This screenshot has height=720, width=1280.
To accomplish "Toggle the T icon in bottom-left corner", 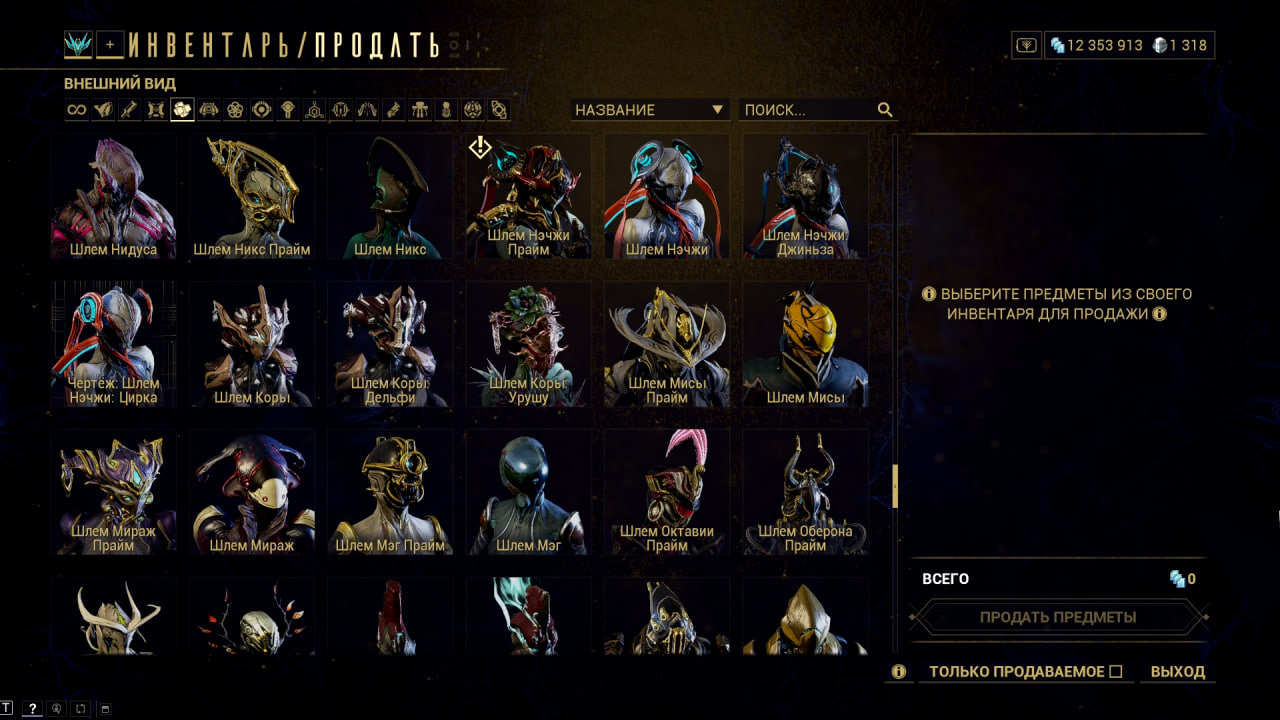I will tap(7, 709).
